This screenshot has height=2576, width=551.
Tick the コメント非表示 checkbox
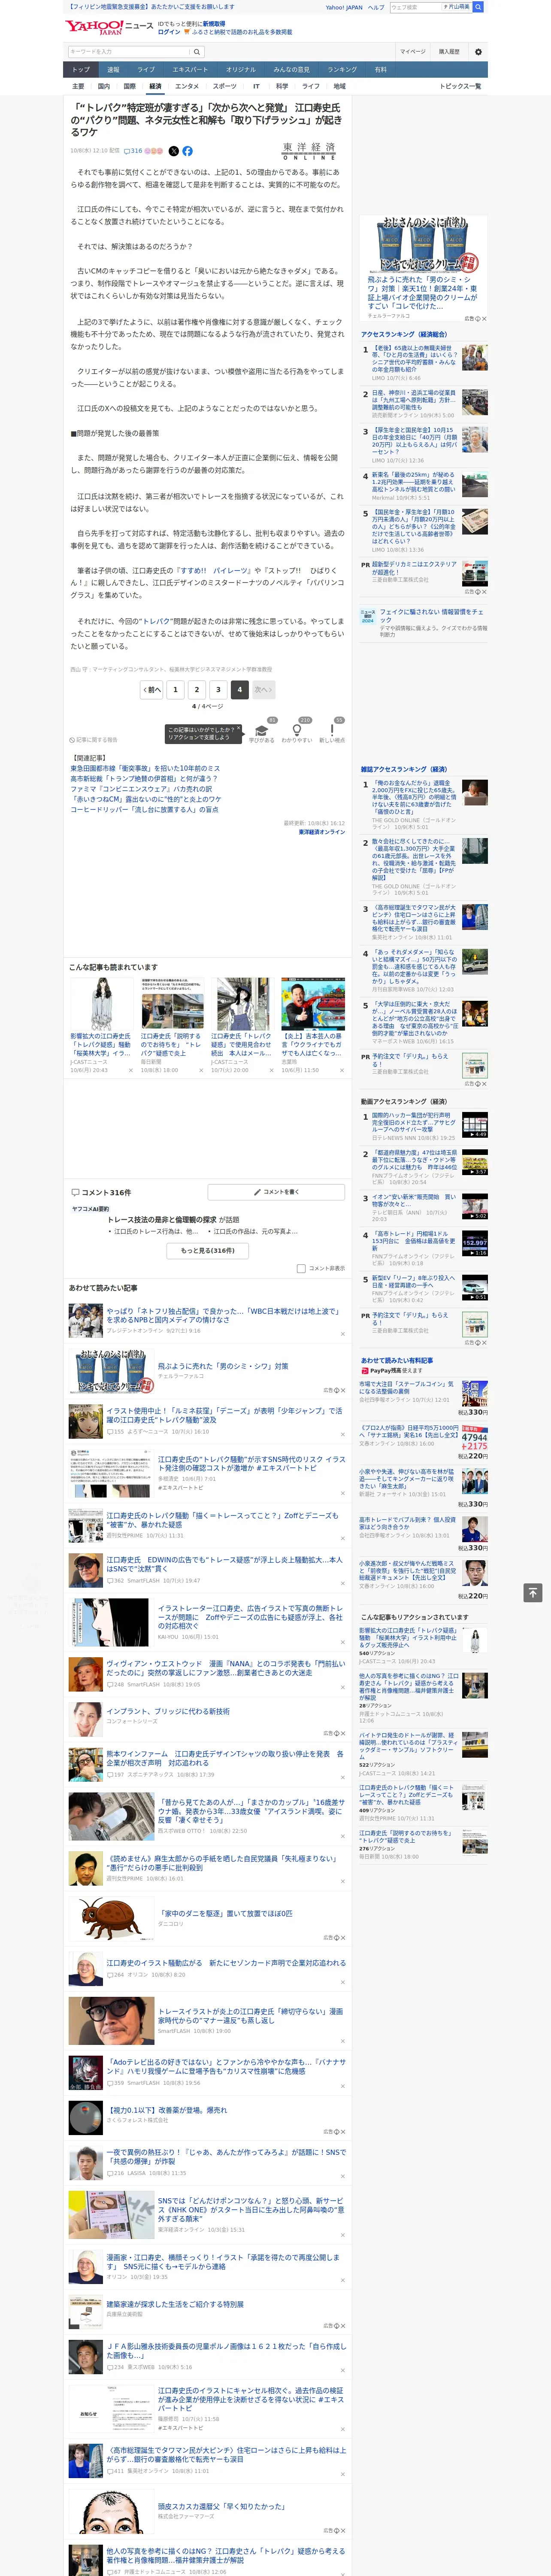click(x=301, y=1268)
